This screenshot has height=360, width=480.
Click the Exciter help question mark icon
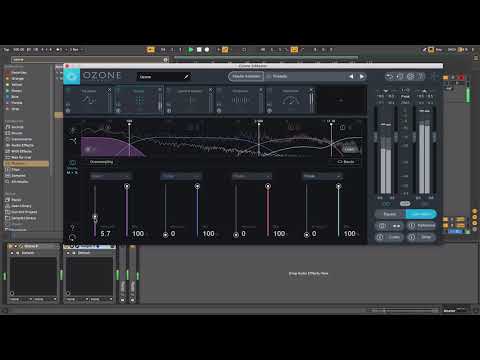pyautogui.click(x=72, y=228)
